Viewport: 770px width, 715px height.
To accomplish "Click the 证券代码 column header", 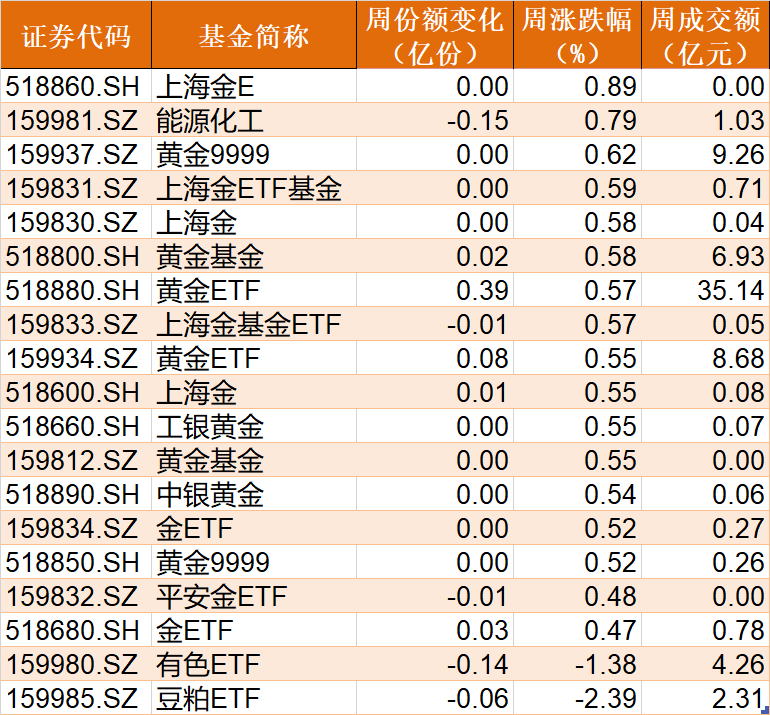I will coord(76,36).
